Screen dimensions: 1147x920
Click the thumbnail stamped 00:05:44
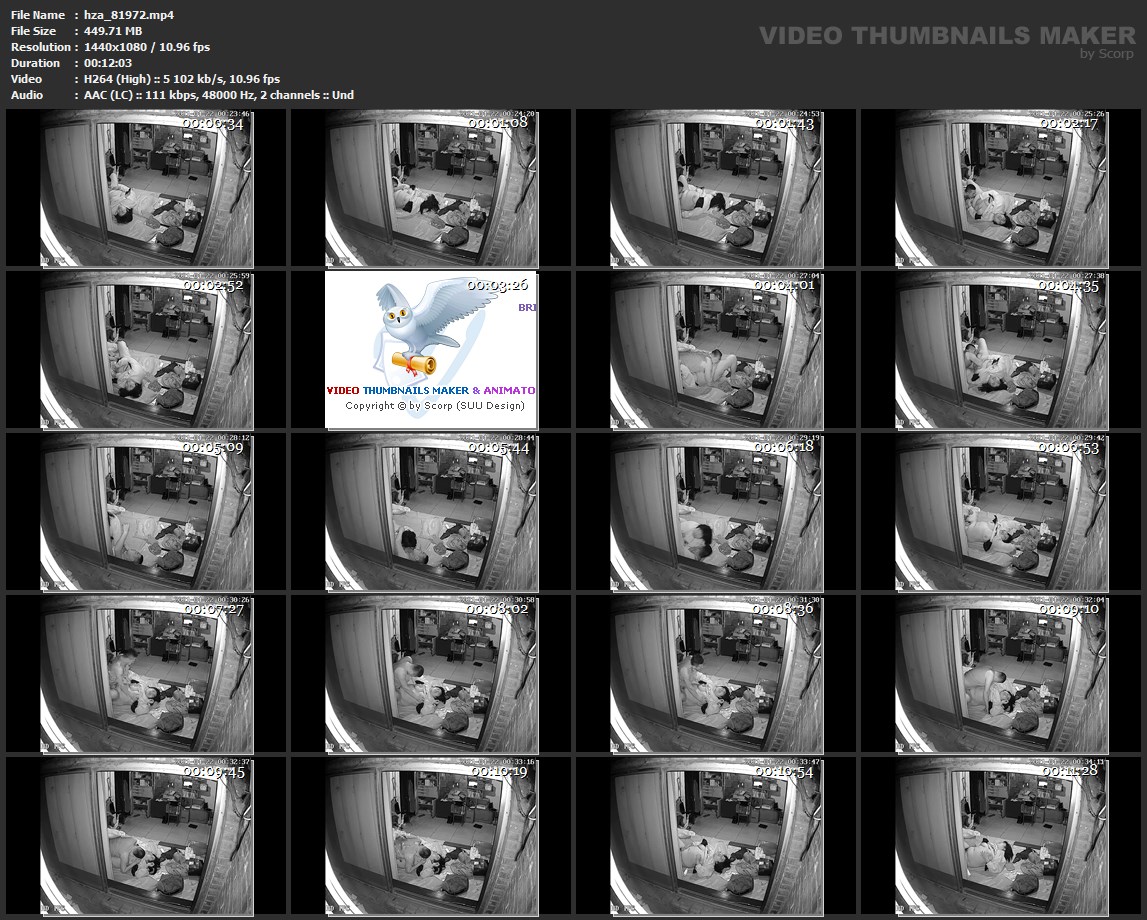tap(431, 512)
